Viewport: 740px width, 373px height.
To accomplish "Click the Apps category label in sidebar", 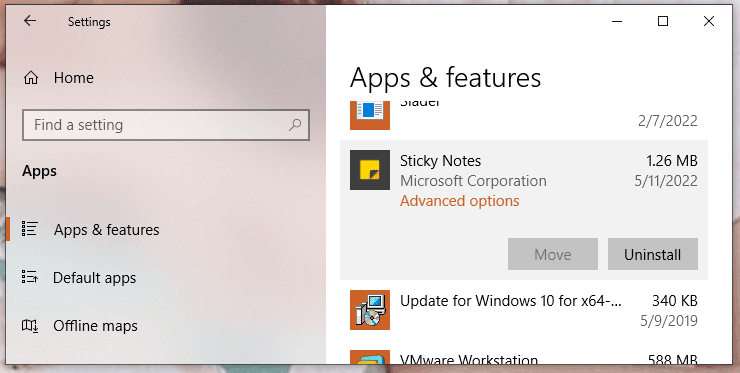I will click(39, 171).
